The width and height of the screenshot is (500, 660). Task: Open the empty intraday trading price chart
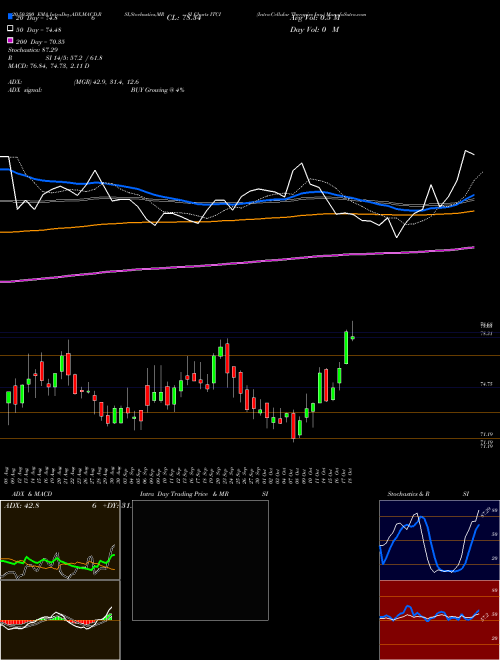(x=200, y=560)
